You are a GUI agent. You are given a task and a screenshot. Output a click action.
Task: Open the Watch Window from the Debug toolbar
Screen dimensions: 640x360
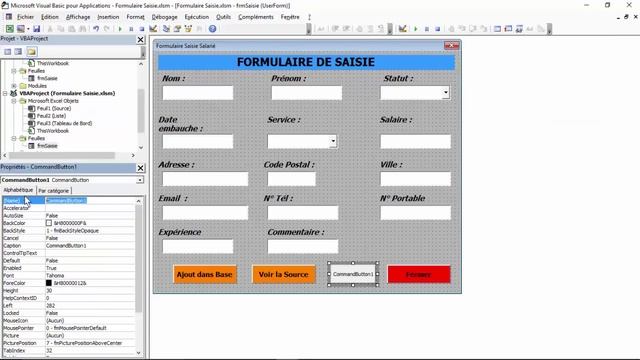click(x=519, y=29)
